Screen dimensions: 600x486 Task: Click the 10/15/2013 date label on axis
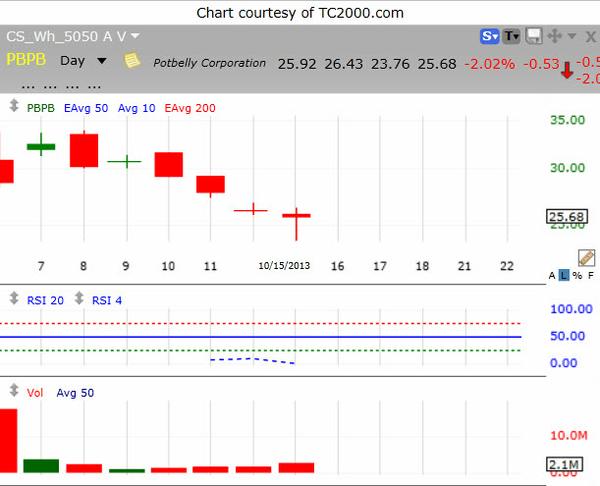[x=284, y=266]
